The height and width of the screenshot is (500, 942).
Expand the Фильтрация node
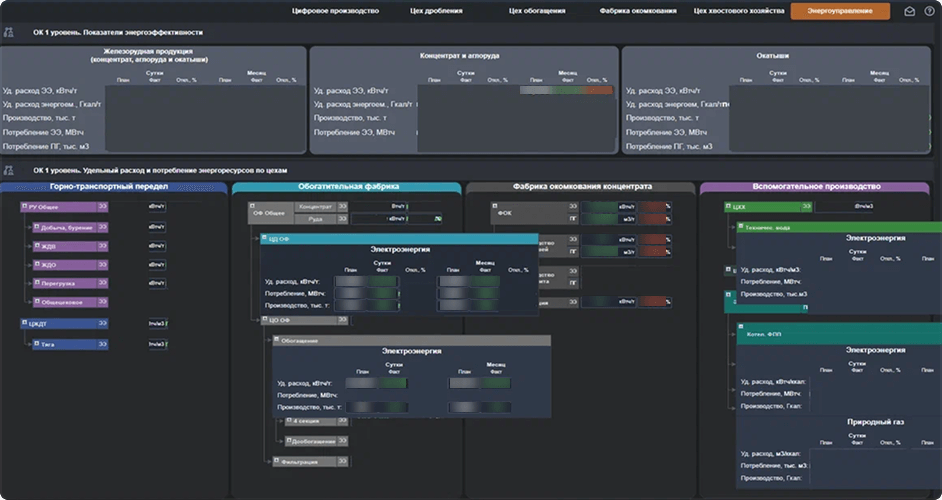click(277, 461)
